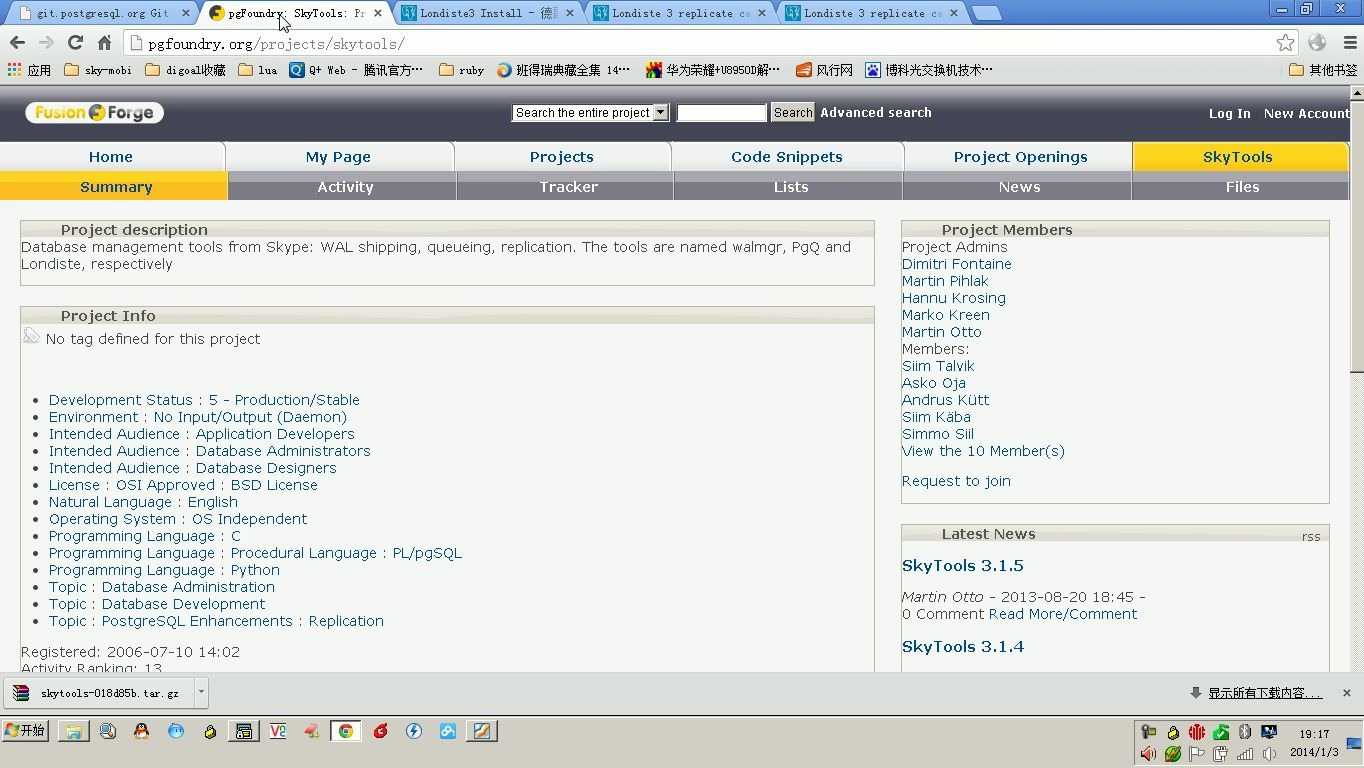Bookmark this page with the star icon
Image resolution: width=1364 pixels, height=768 pixels.
[x=1286, y=43]
